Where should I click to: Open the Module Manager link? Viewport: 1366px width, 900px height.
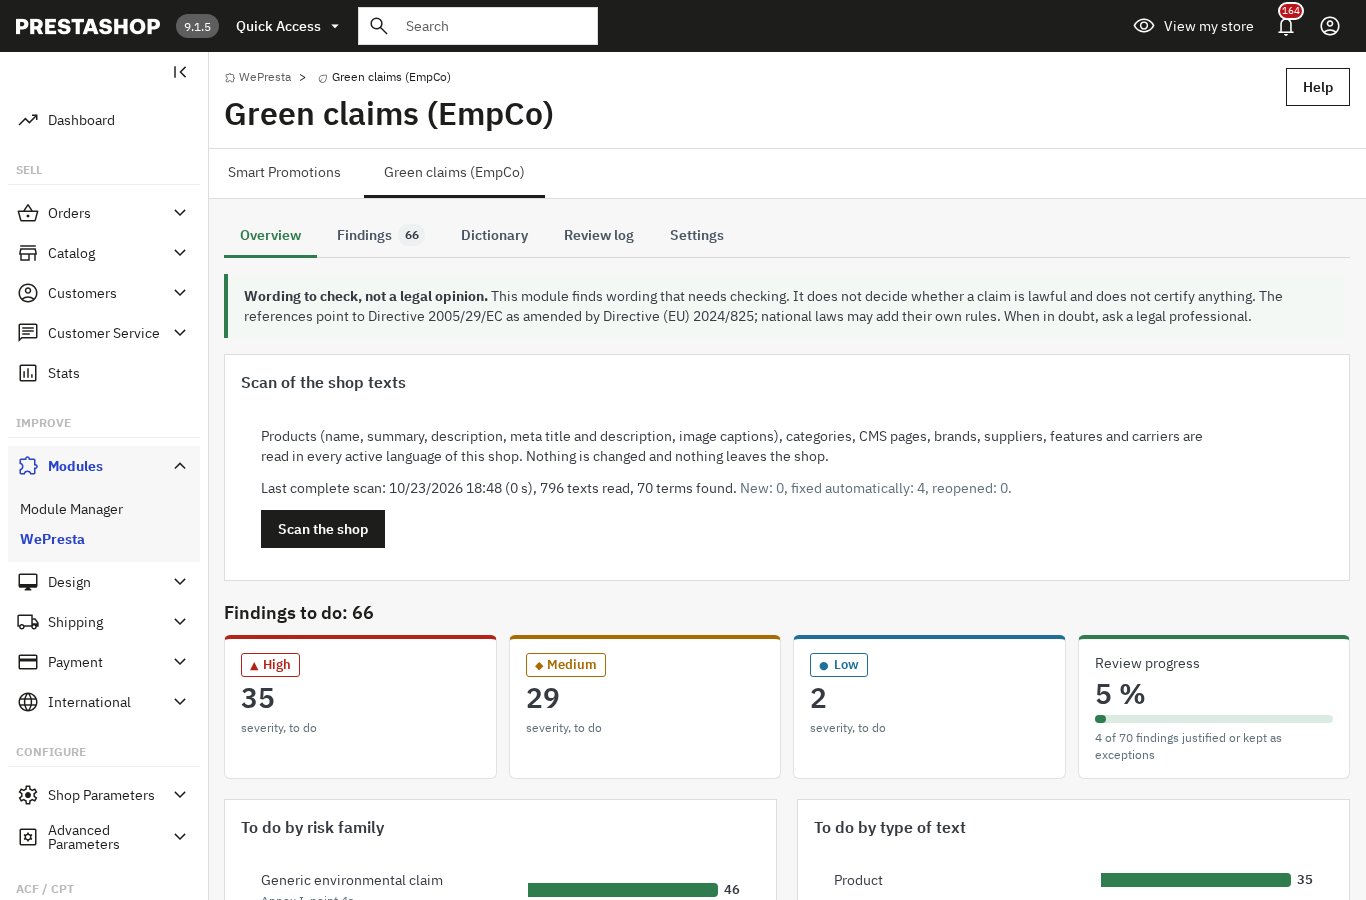click(71, 509)
